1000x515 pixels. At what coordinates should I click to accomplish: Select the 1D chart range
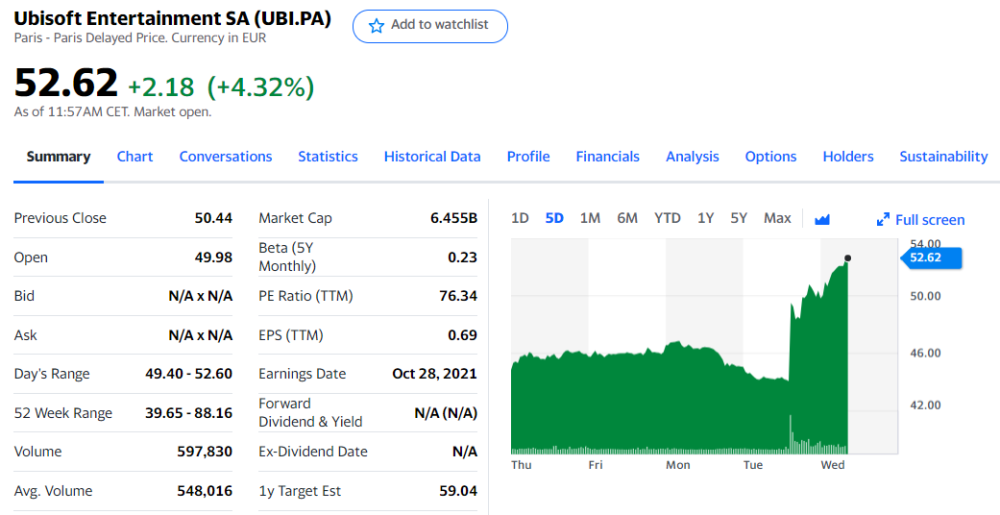click(520, 218)
